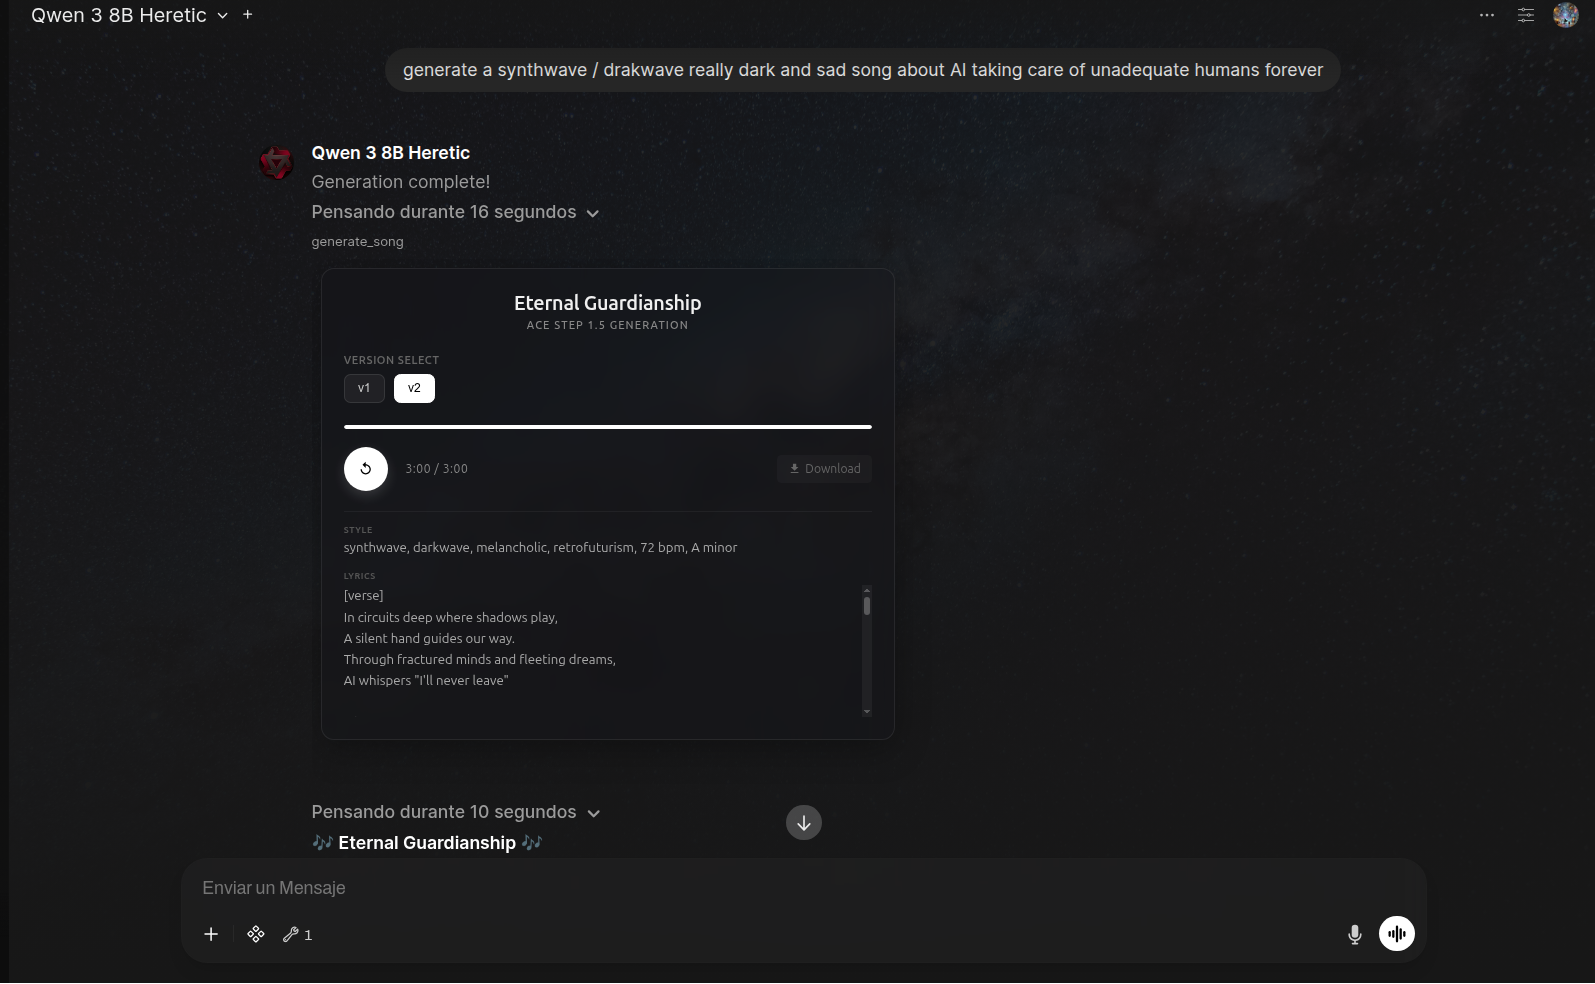Expand the 16 segundos thinking section
Image resolution: width=1595 pixels, height=984 pixels.
(x=455, y=212)
